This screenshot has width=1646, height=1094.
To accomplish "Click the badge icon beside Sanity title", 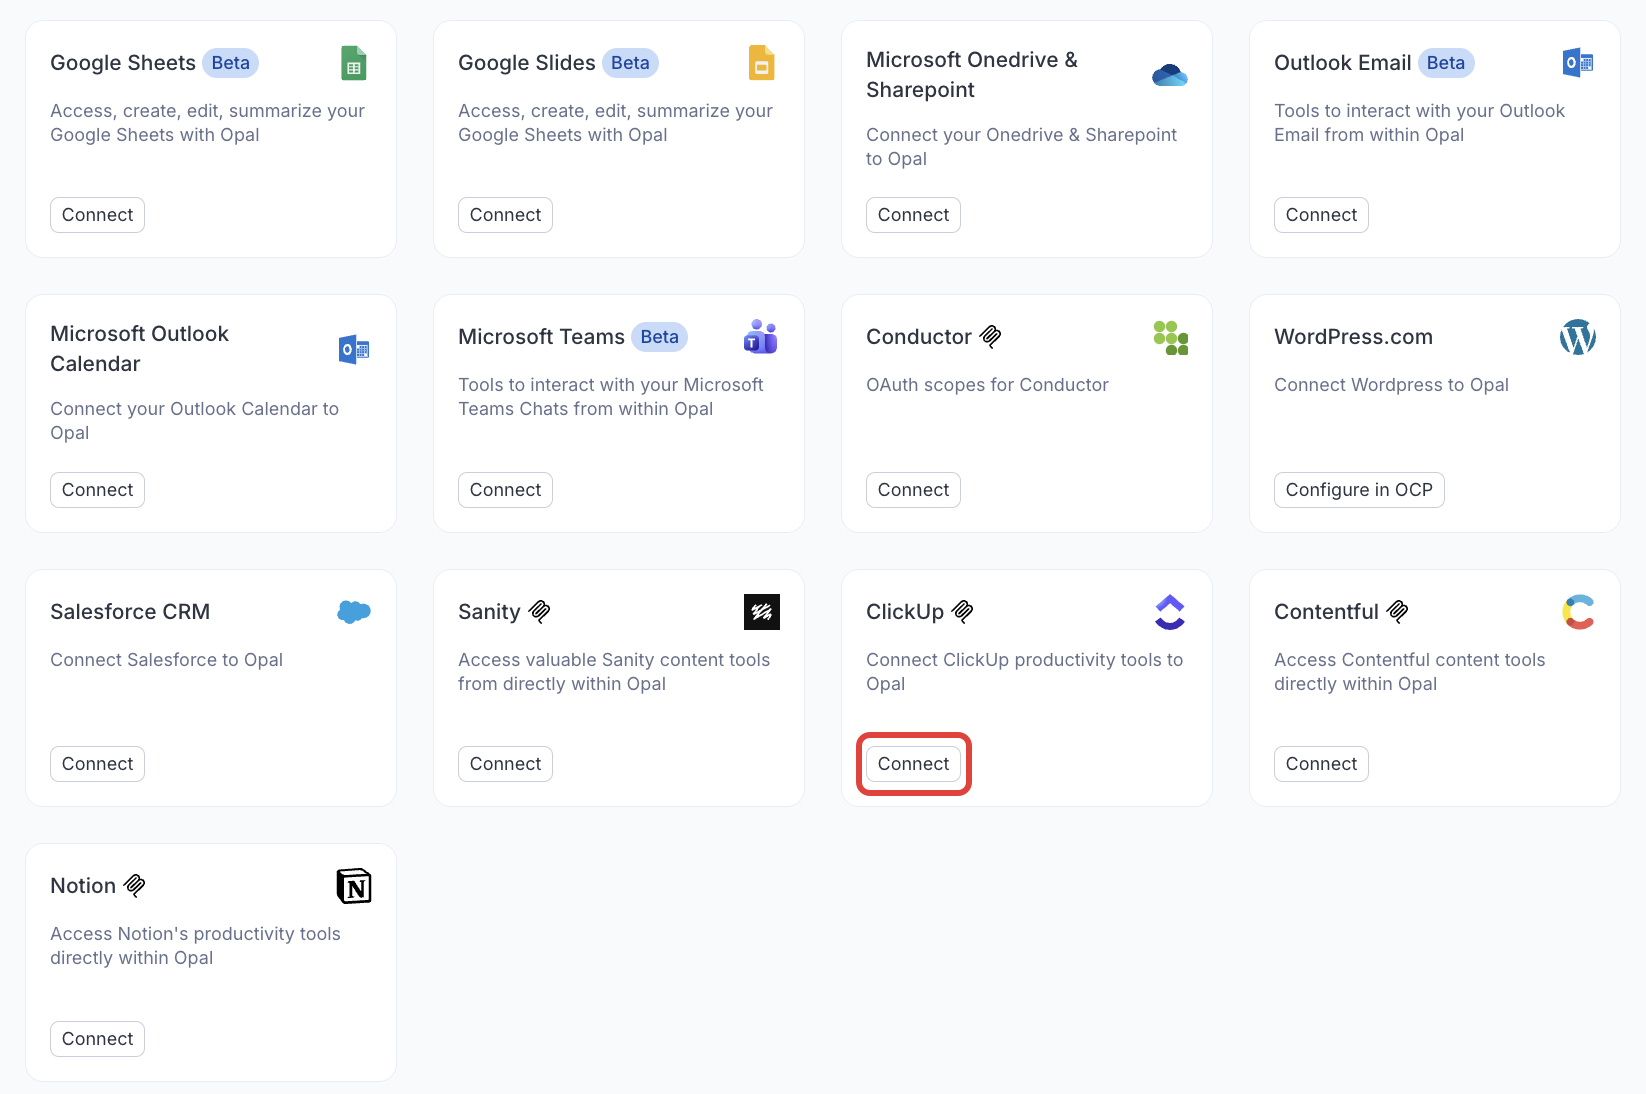I will point(539,612).
